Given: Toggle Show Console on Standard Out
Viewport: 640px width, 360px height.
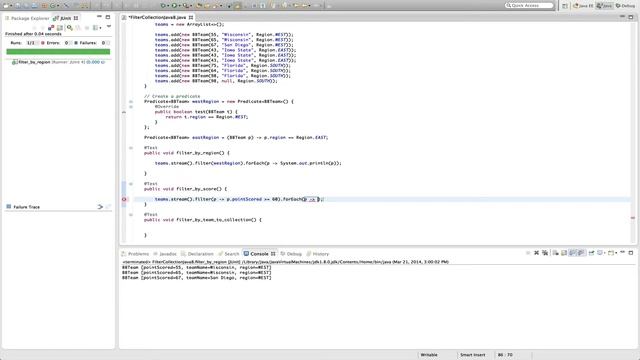Looking at the screenshot, I should (572, 253).
